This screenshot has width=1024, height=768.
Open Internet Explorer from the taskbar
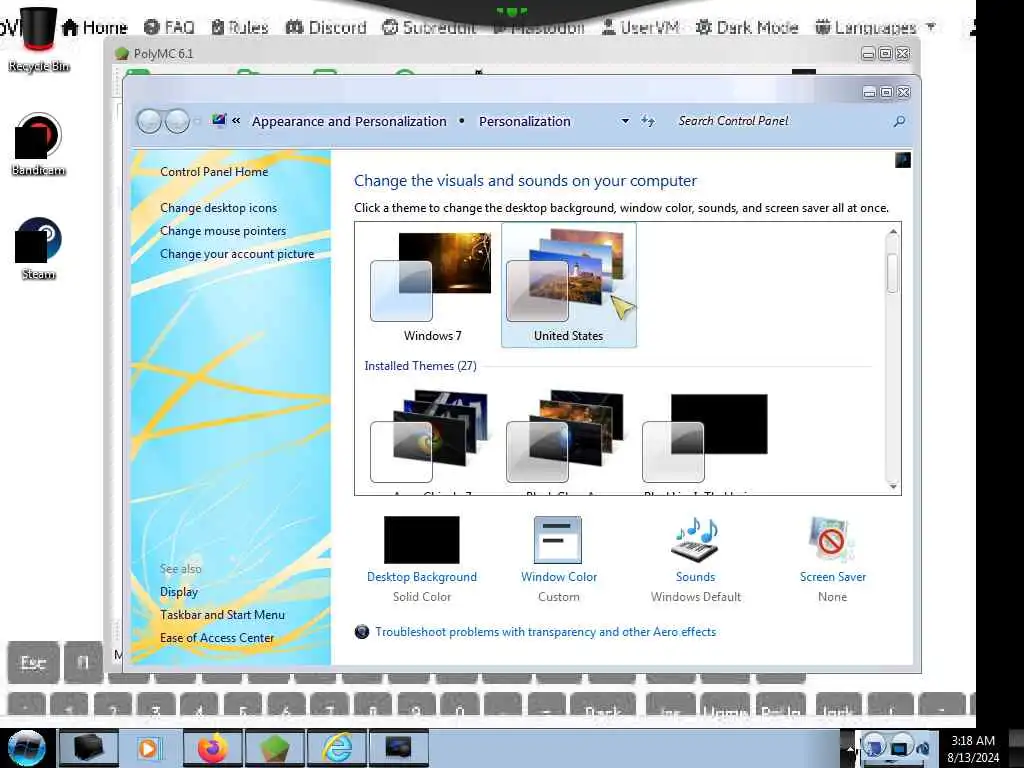[337, 748]
